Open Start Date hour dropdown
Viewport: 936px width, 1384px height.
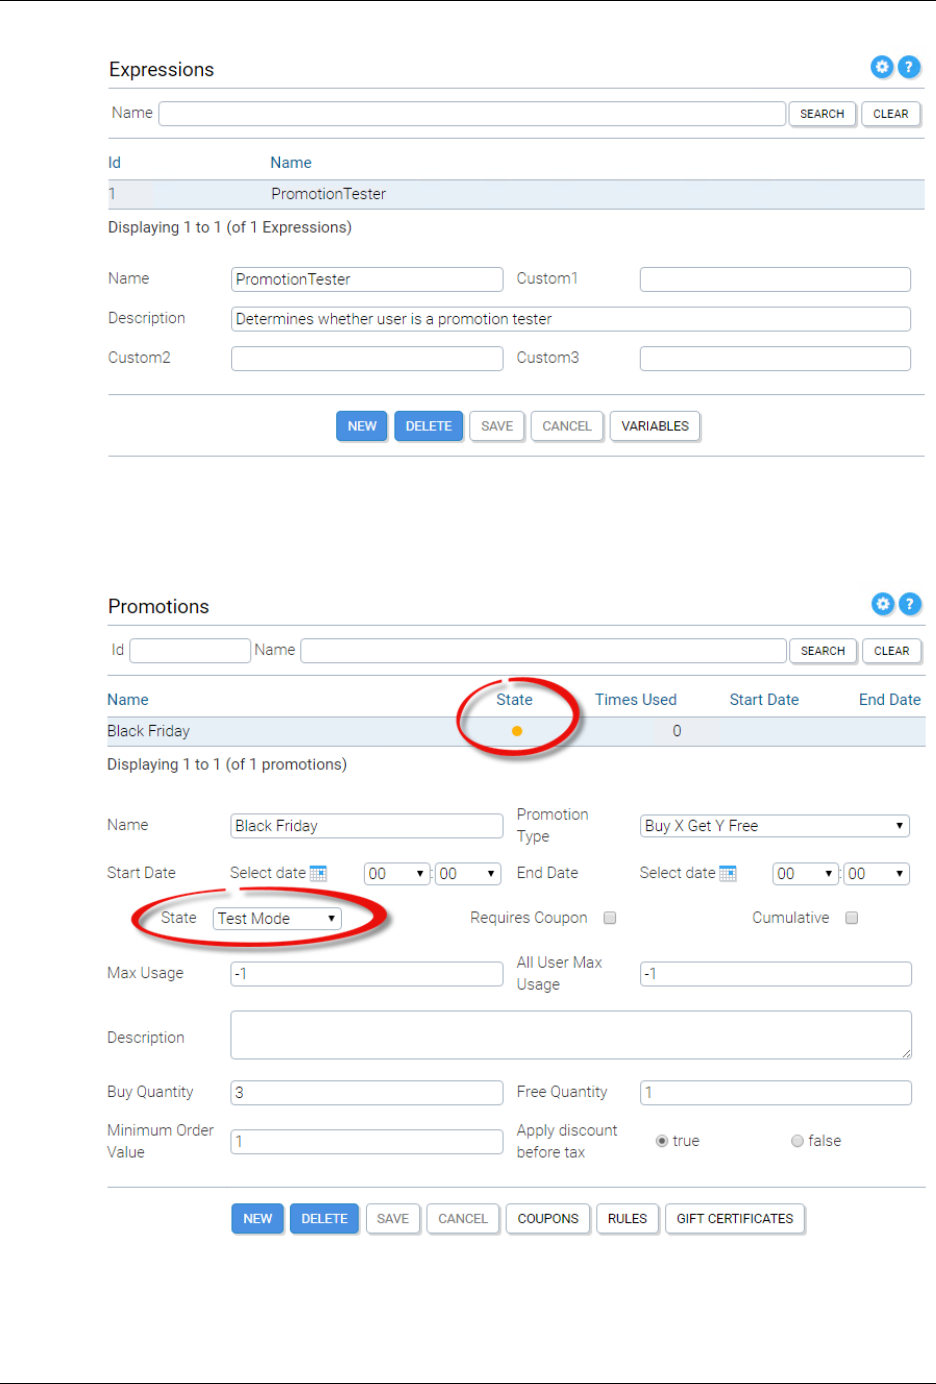[x=396, y=874]
